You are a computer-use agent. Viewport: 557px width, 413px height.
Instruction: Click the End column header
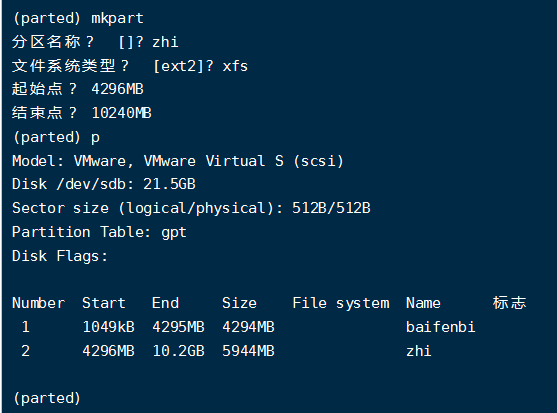coord(165,303)
